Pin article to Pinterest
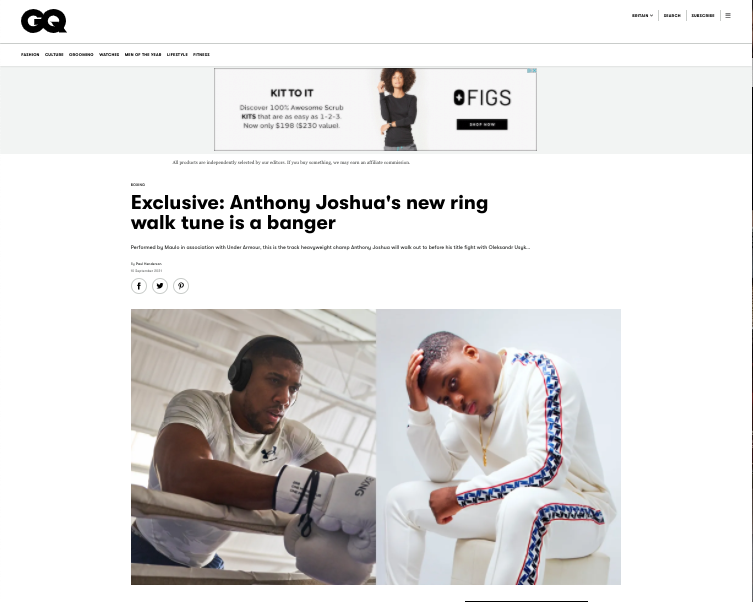The height and width of the screenshot is (602, 753). 181,286
